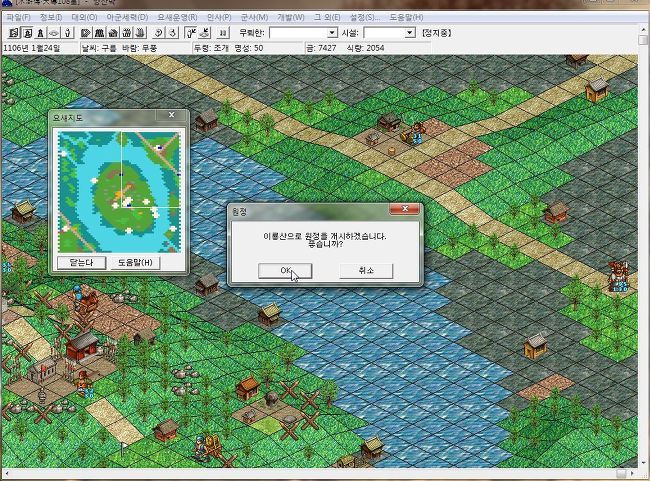Select the warrior unit beside the hut on the upper road
The image size is (650, 481).
pos(414,133)
